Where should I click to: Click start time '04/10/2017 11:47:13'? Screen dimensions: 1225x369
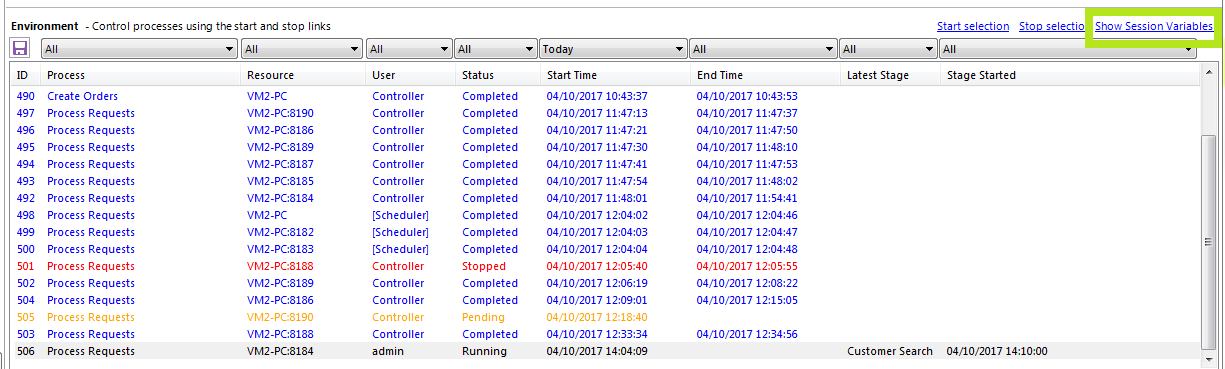(597, 113)
